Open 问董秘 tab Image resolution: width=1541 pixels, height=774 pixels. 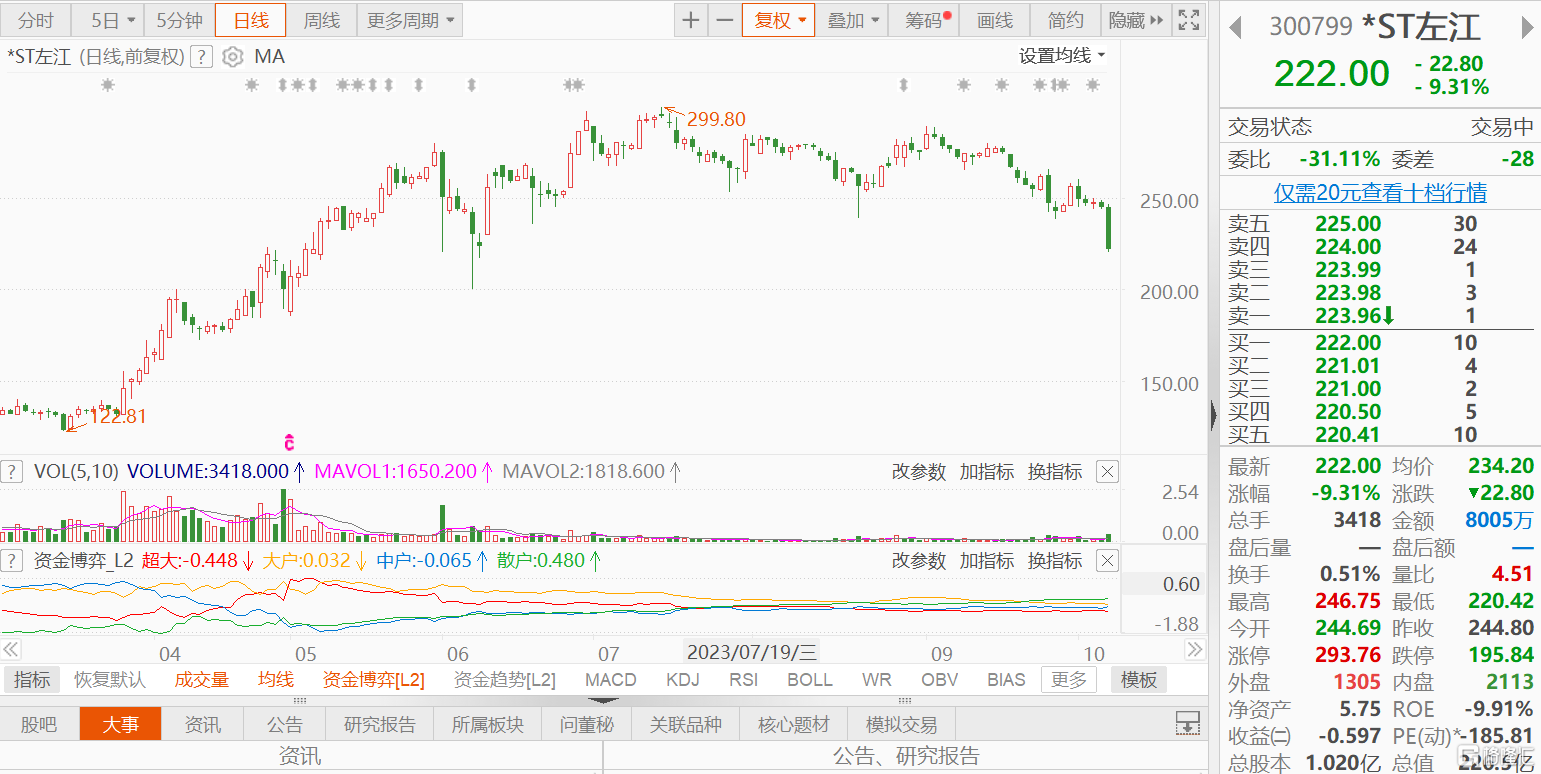coord(586,724)
